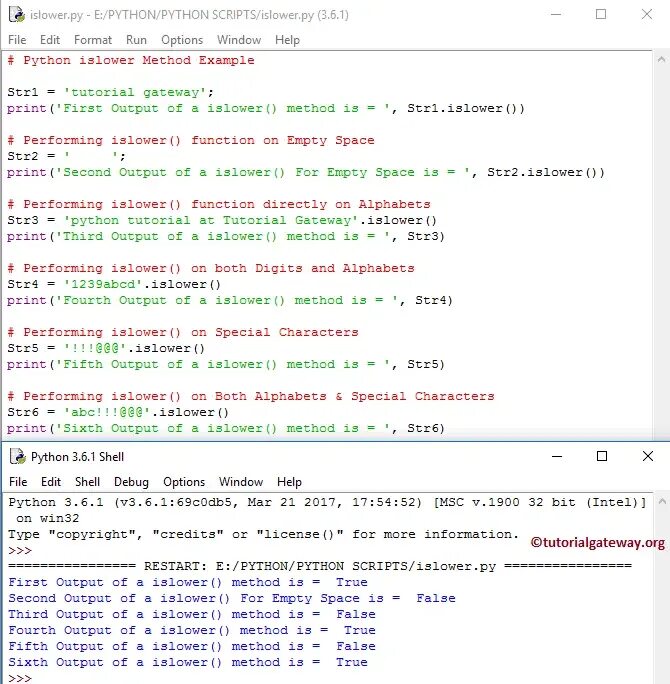Open Options menu in Python Shell window
The width and height of the screenshot is (670, 684).
coord(184,482)
